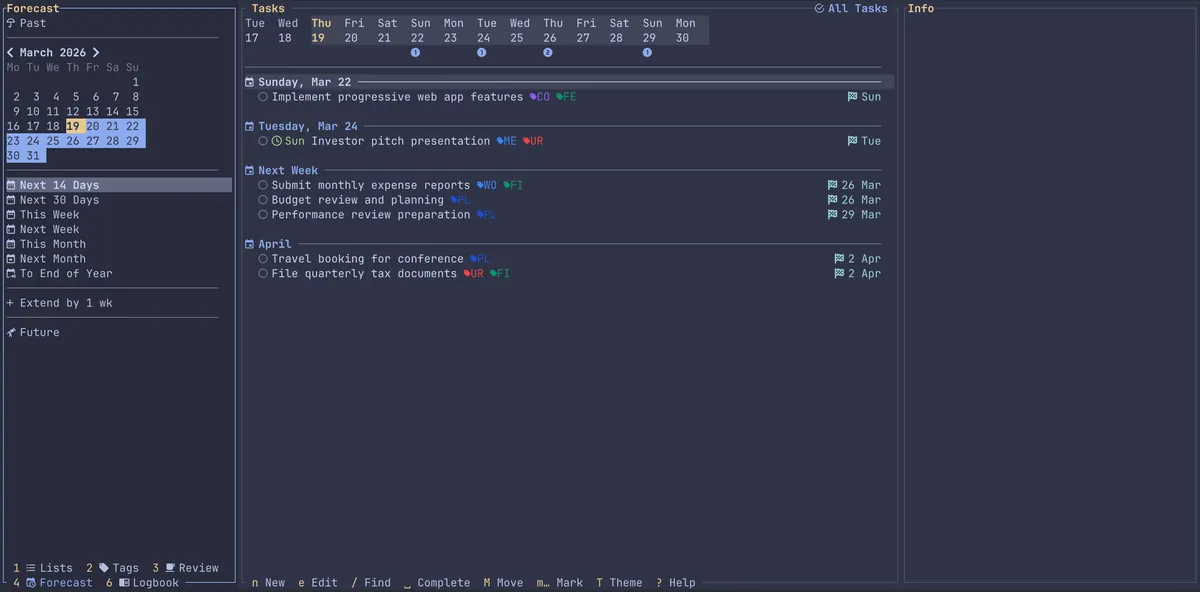1200x592 pixels.
Task: Complete File quarterly tax documents task
Action: [x=263, y=273]
